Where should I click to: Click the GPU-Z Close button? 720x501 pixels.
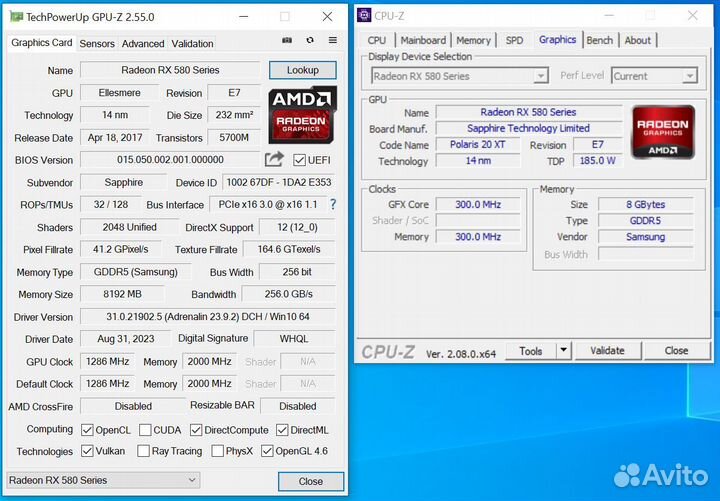tap(311, 481)
